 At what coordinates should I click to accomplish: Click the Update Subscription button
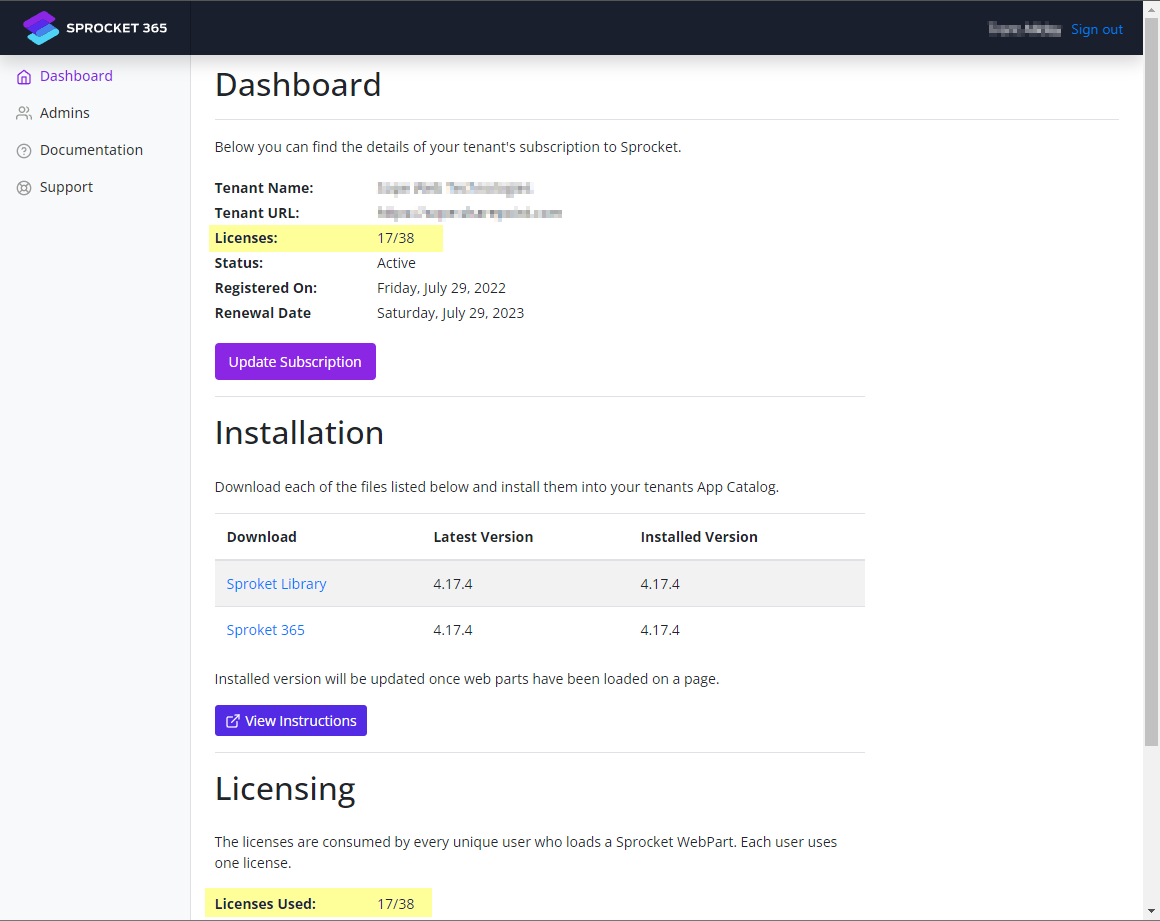pyautogui.click(x=295, y=362)
